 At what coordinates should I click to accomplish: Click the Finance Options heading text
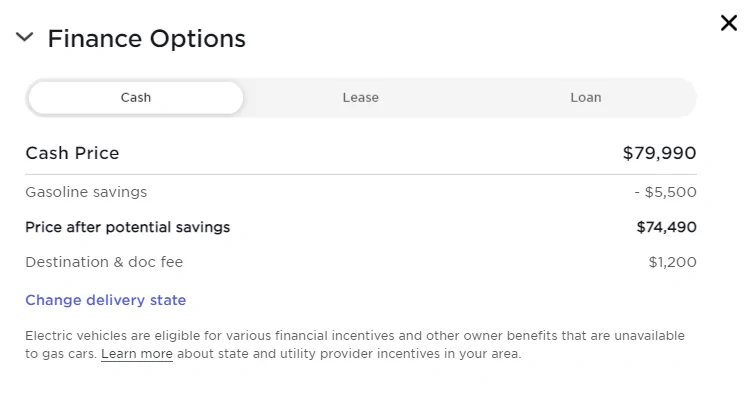pos(146,38)
